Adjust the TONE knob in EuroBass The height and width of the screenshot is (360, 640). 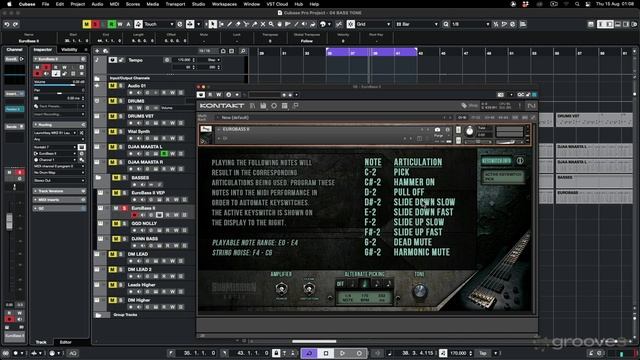tap(420, 291)
